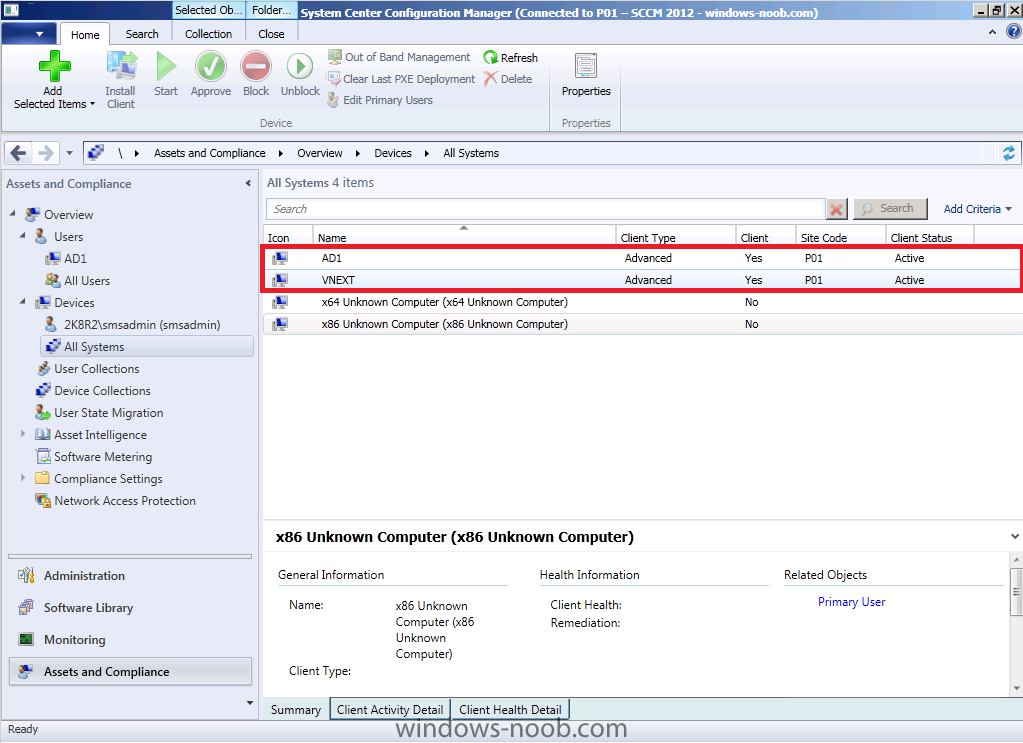Switch to the Search ribbon tab
The image size is (1023, 743).
[x=142, y=34]
